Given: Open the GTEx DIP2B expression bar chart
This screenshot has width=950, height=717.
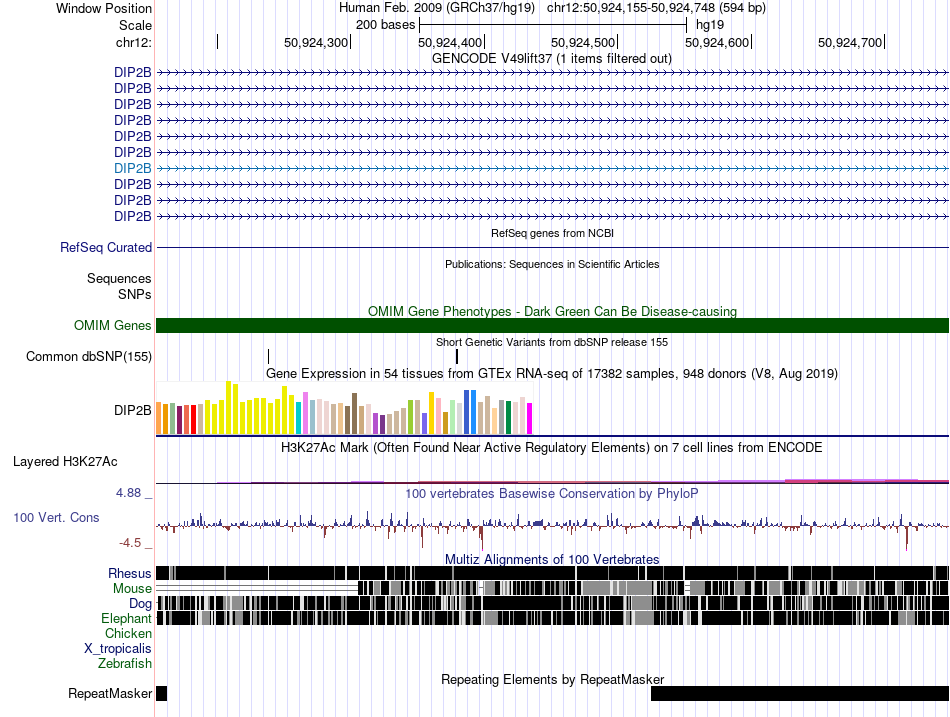Looking at the screenshot, I should pos(344,407).
